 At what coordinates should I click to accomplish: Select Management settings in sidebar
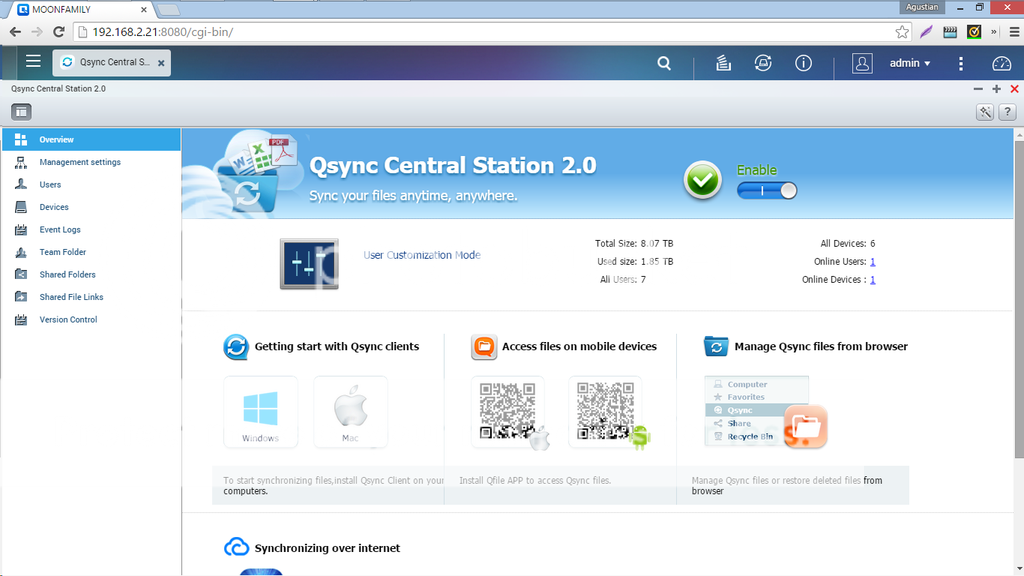click(80, 162)
